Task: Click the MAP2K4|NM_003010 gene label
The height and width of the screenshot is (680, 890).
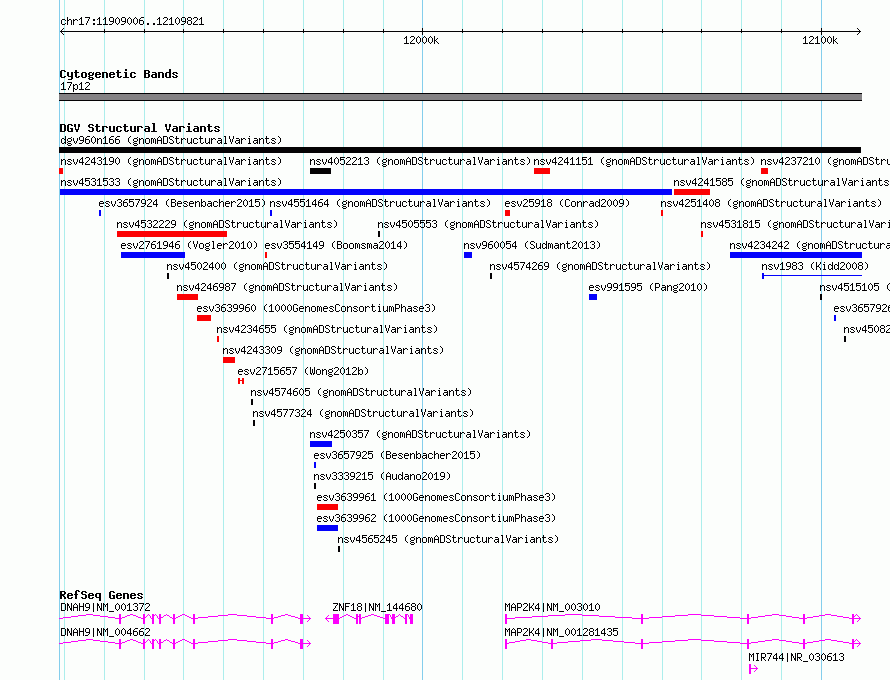Action: point(552,607)
